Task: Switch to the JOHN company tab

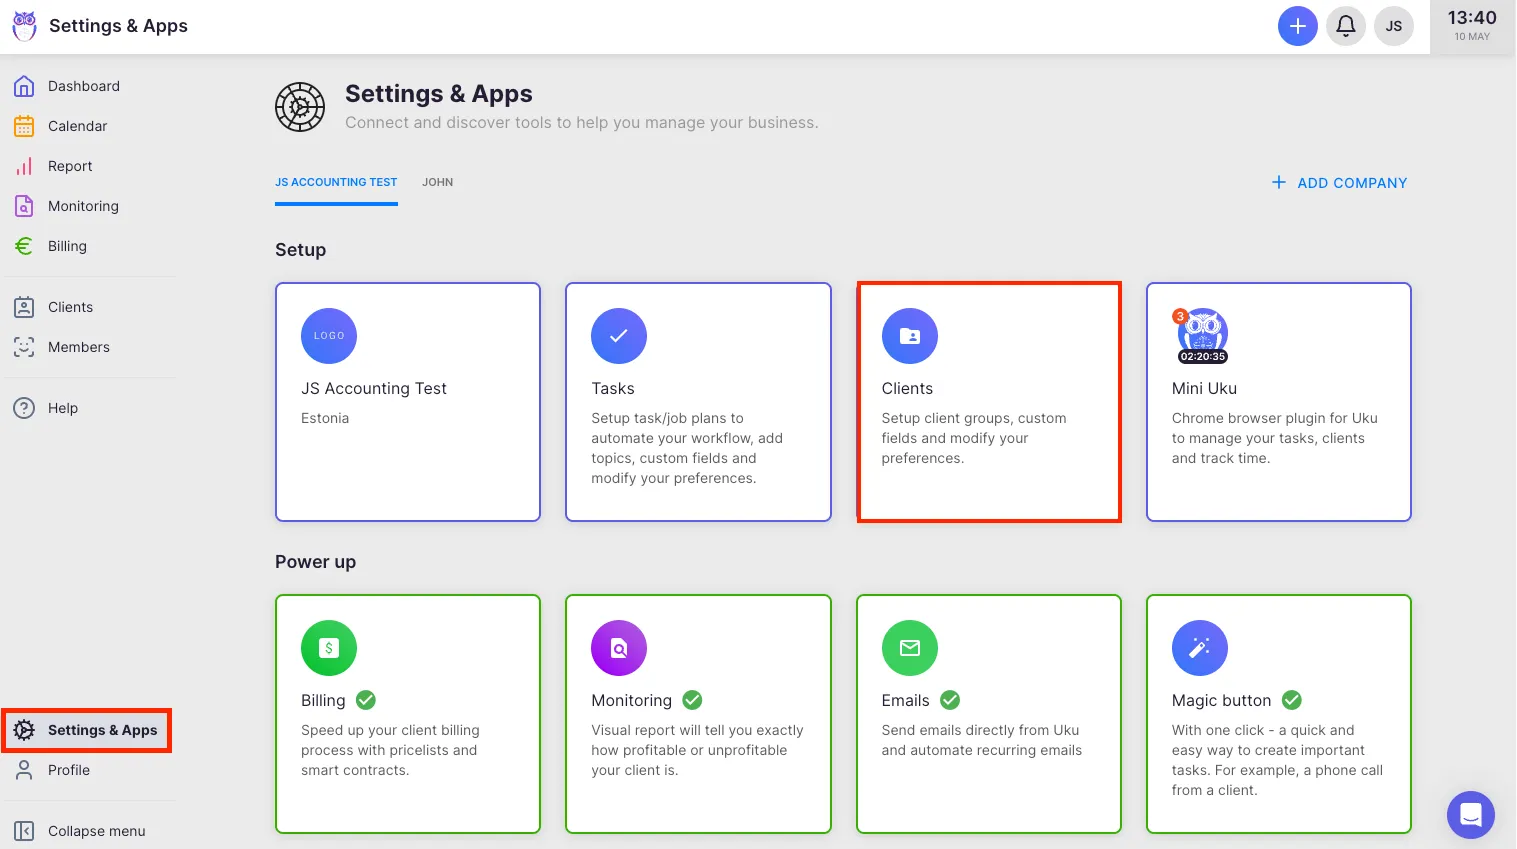Action: [437, 182]
